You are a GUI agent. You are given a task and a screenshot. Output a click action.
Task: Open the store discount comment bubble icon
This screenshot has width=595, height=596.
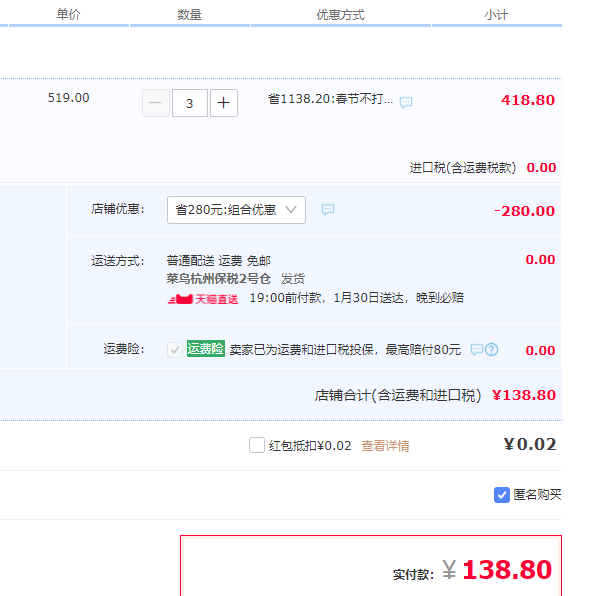pos(328,209)
